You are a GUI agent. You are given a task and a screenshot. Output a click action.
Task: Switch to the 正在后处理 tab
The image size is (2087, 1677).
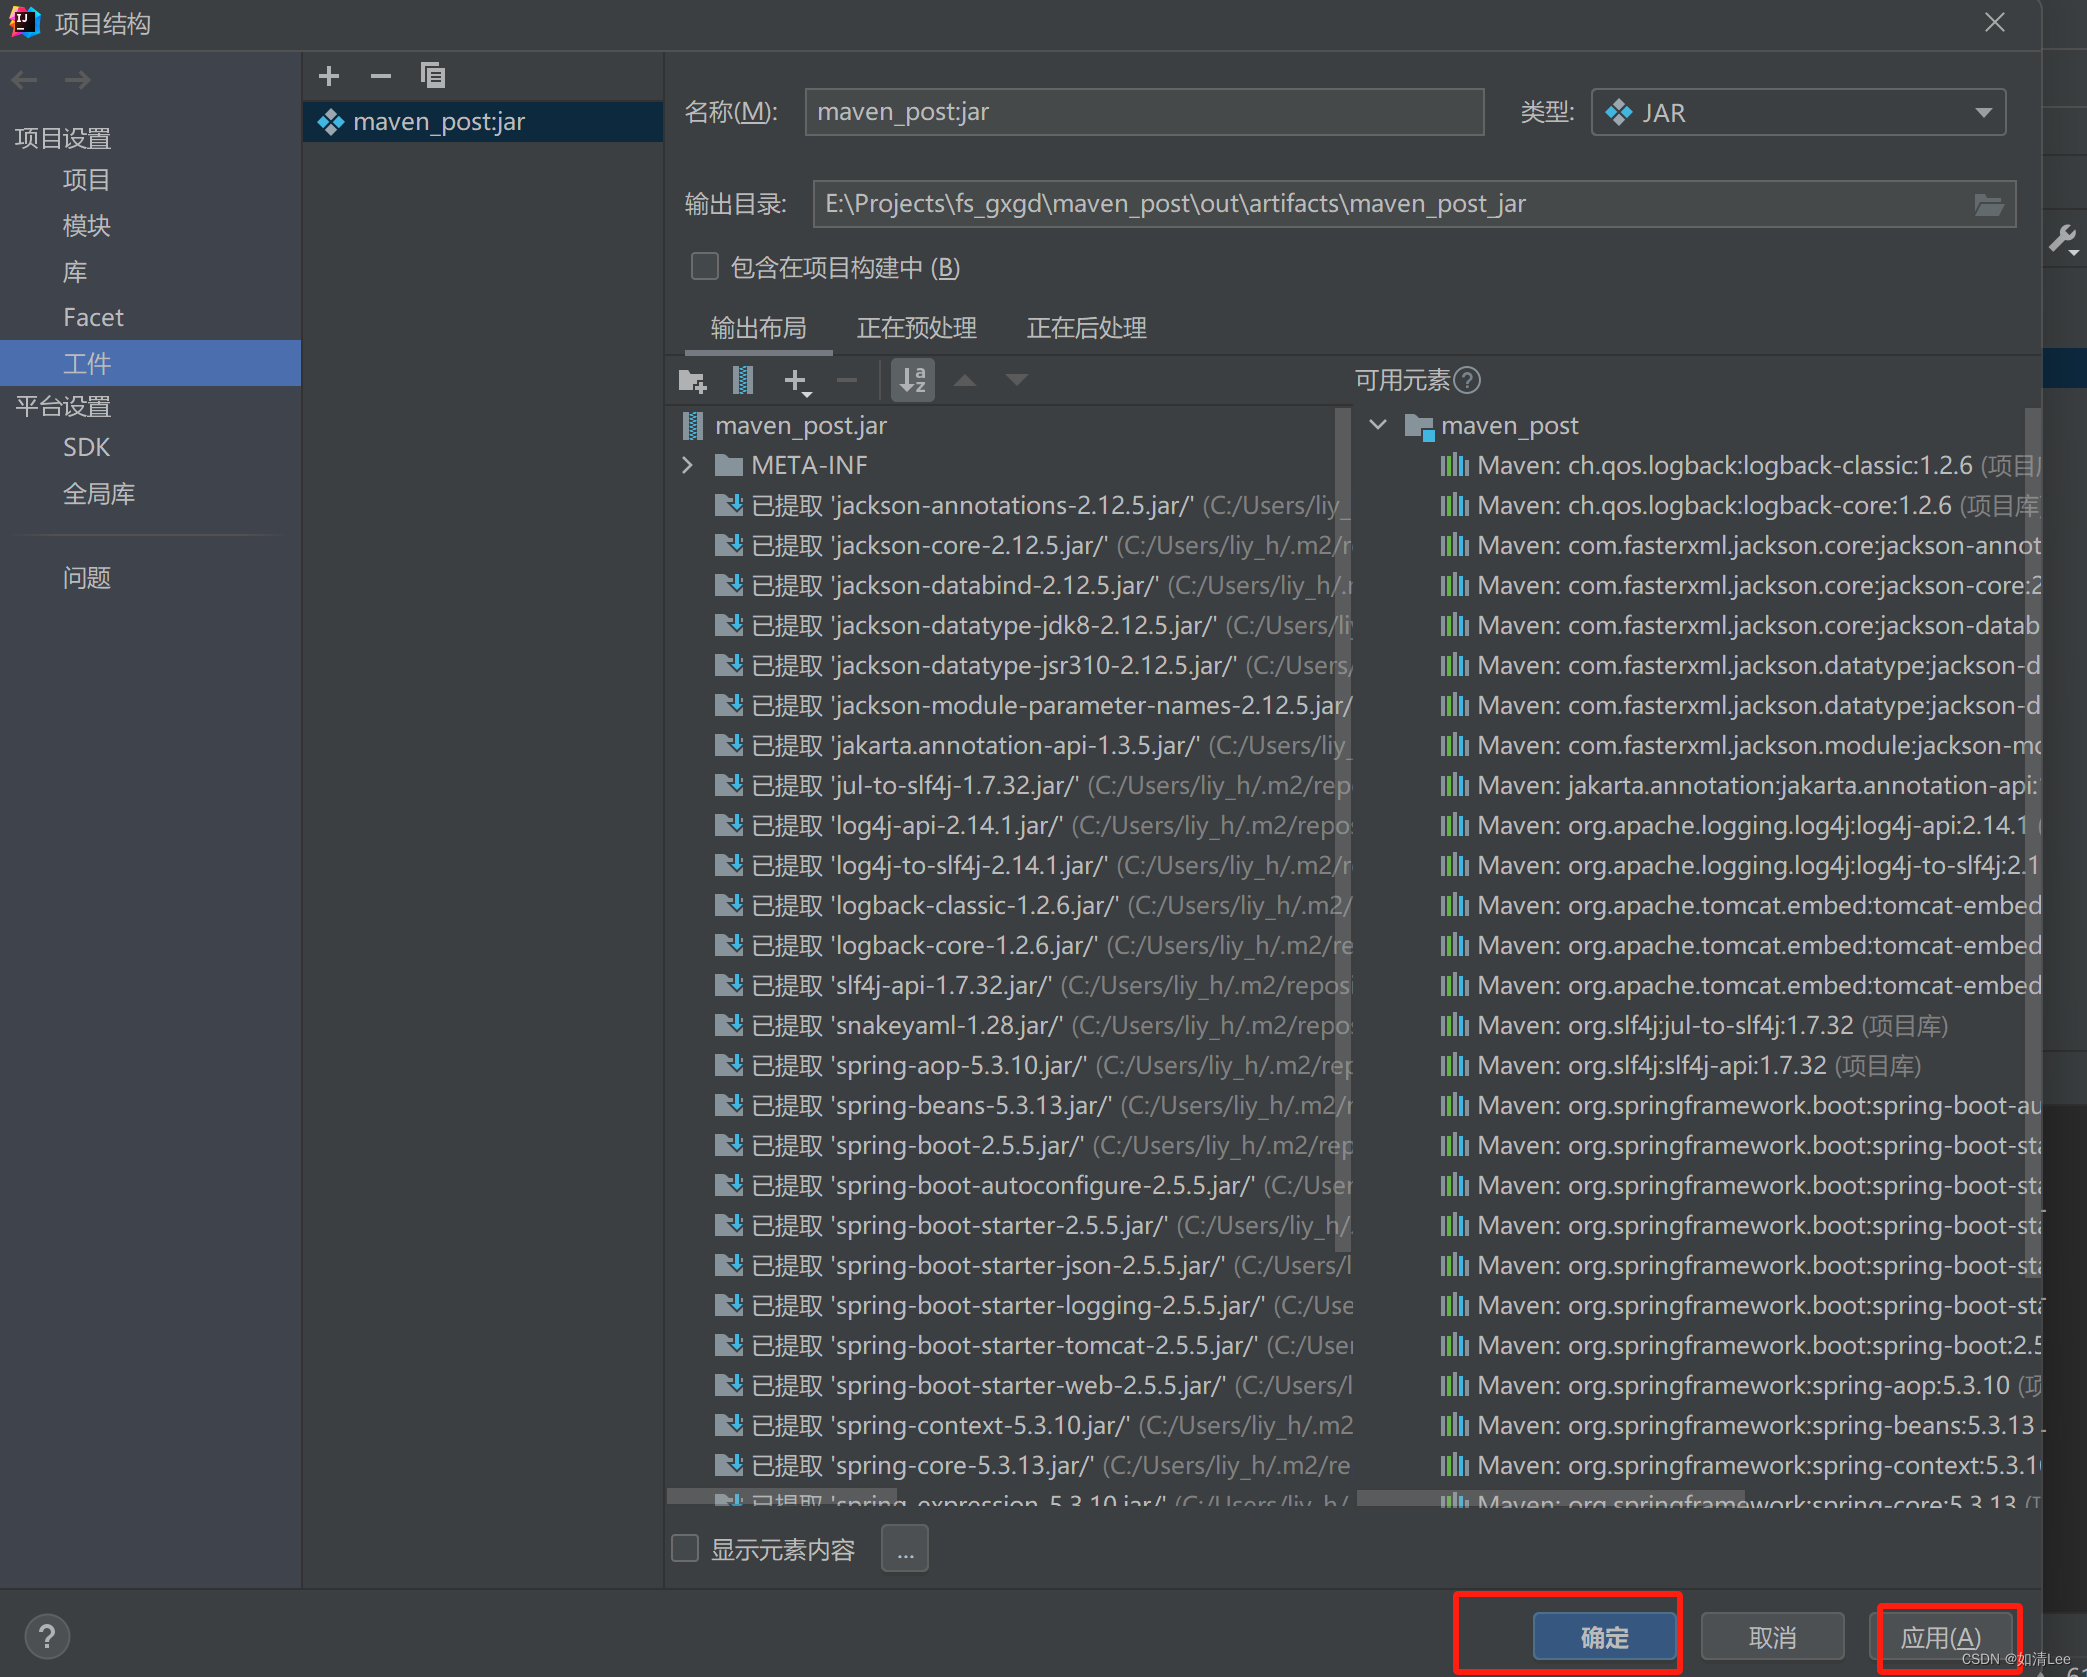(x=1086, y=328)
